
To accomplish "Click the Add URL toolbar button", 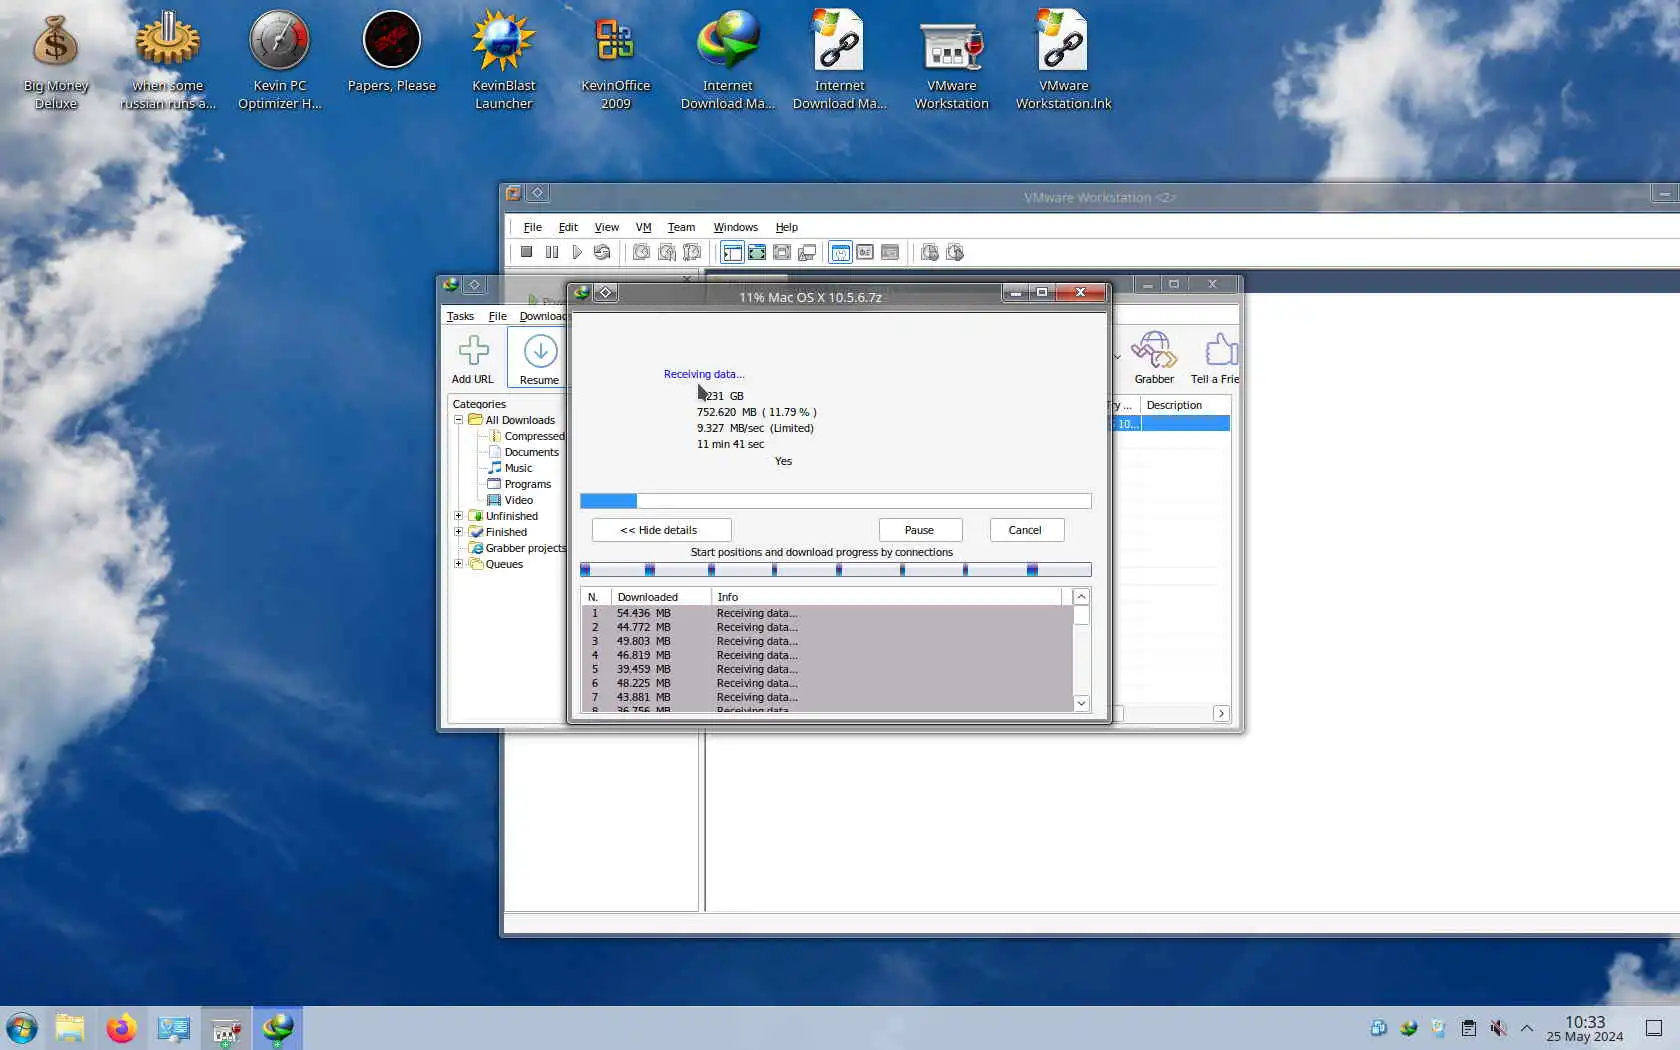I will [473, 359].
